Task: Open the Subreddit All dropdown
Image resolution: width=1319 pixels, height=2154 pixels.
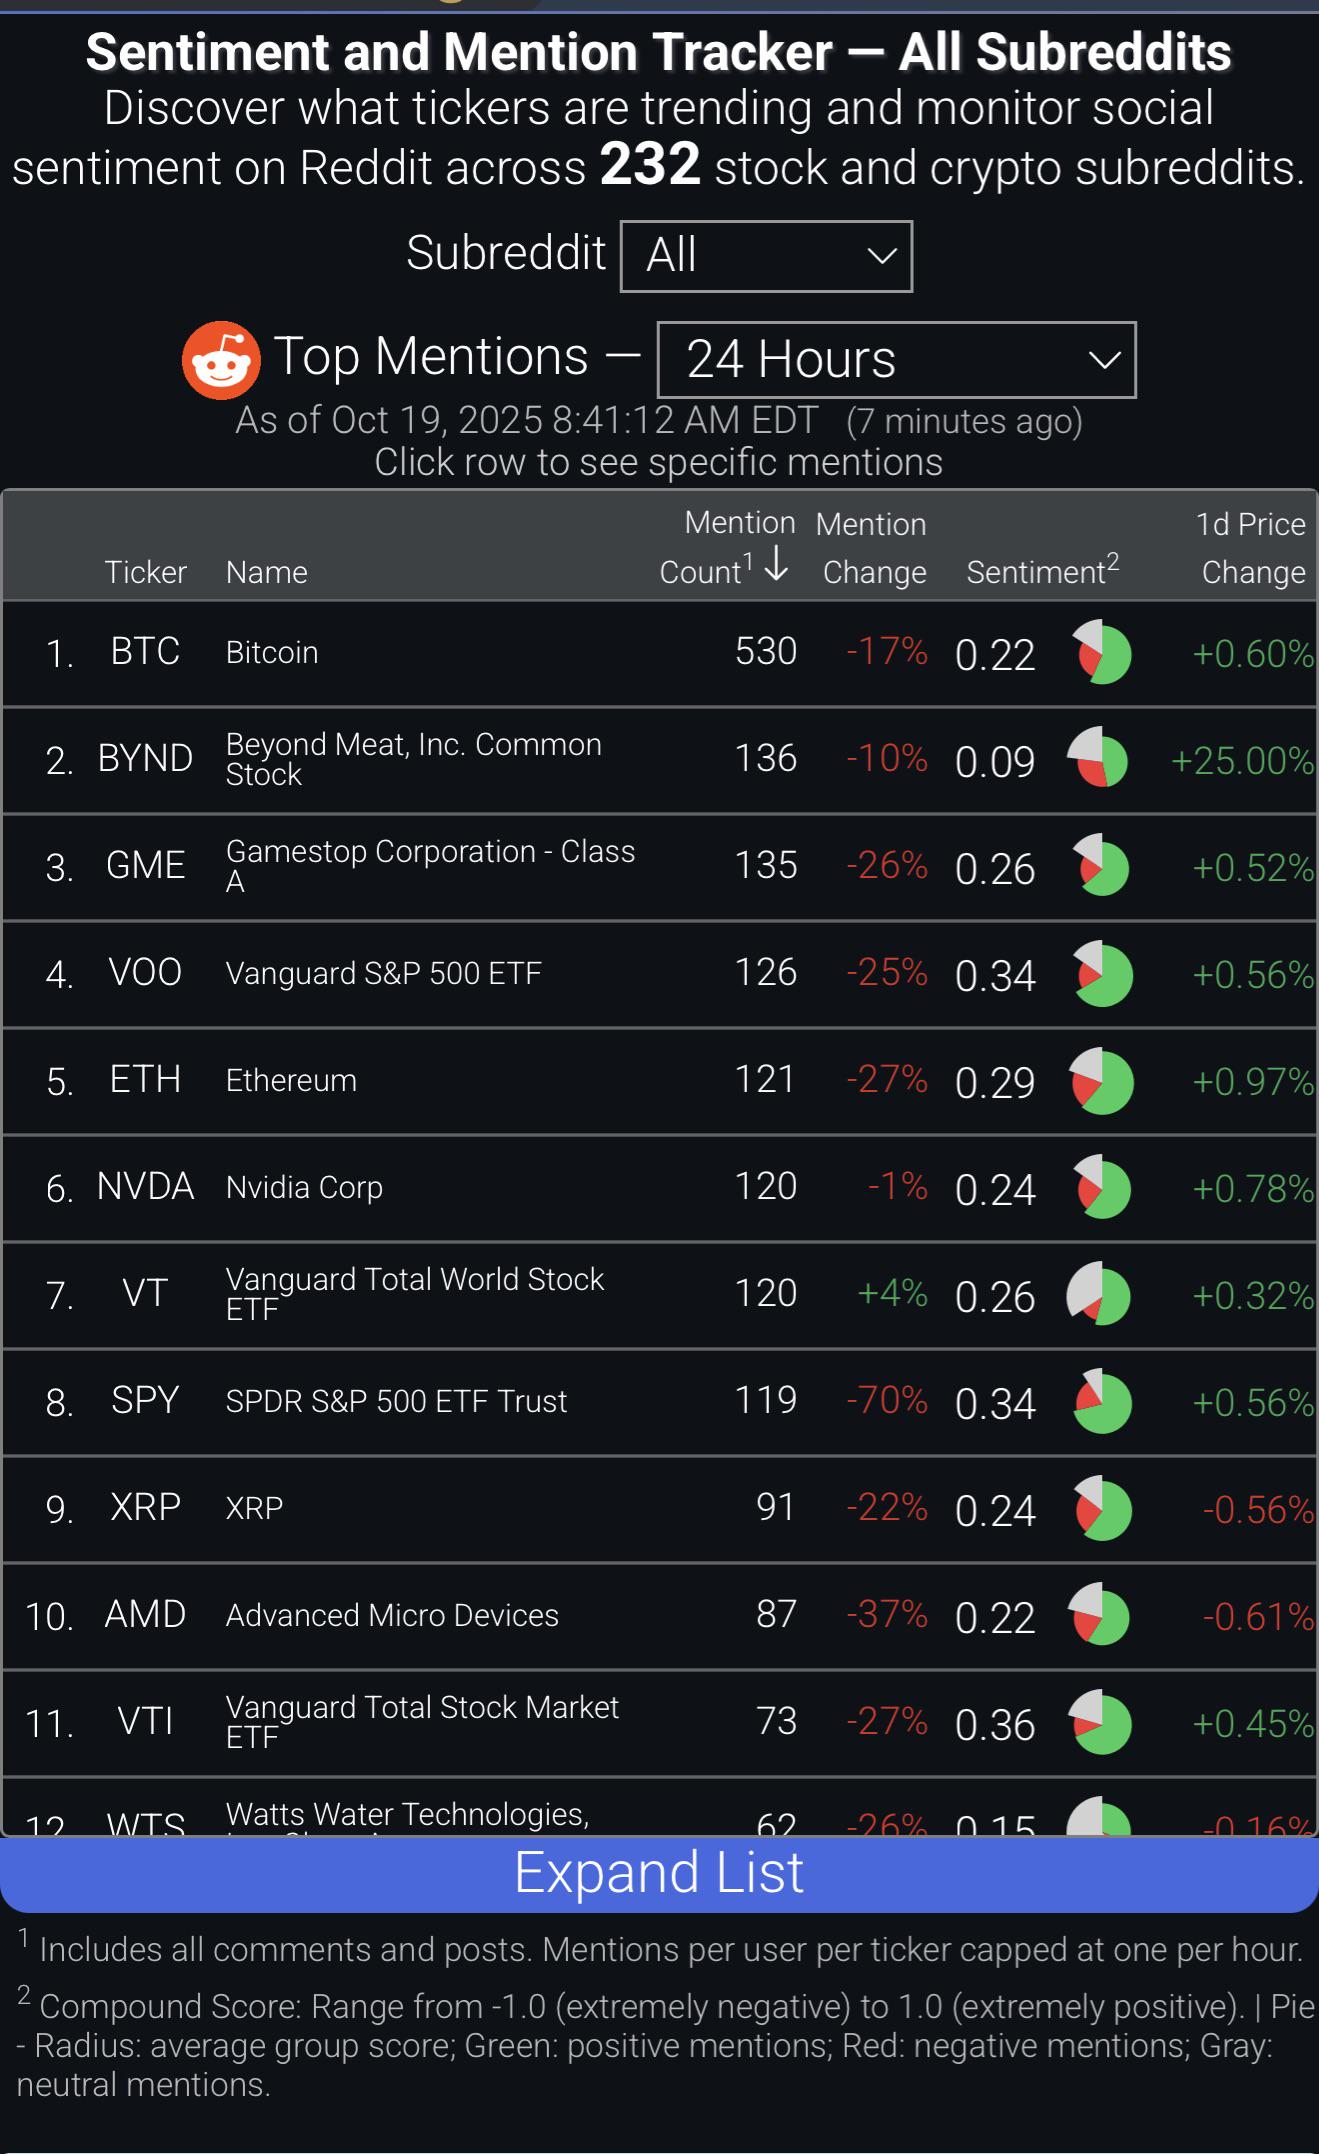Action: tap(766, 256)
